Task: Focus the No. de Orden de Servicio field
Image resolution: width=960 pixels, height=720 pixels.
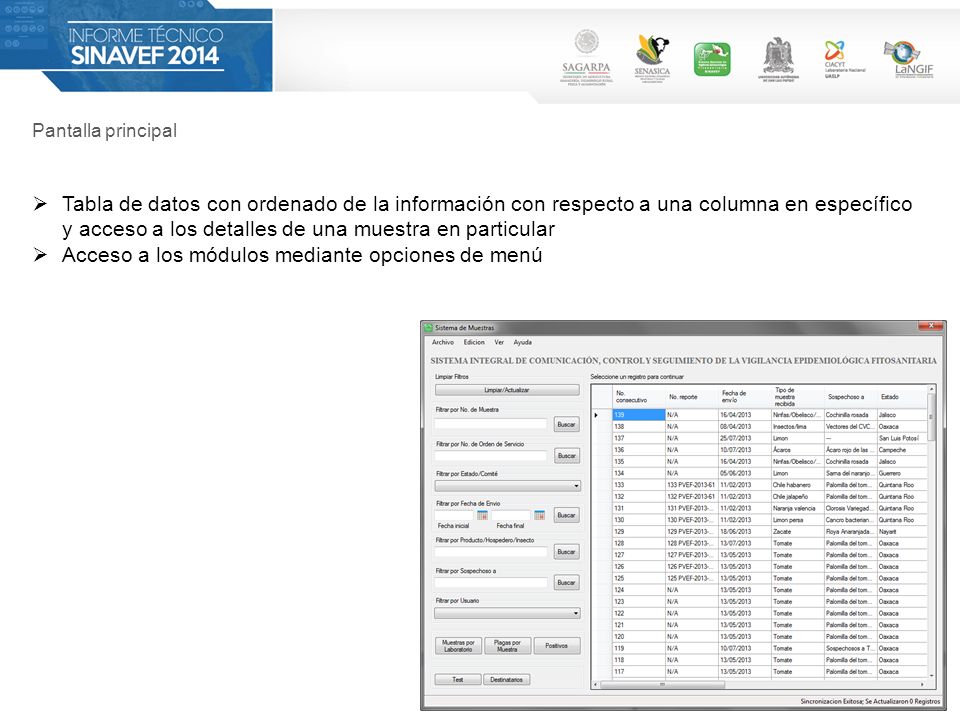Action: tap(490, 456)
